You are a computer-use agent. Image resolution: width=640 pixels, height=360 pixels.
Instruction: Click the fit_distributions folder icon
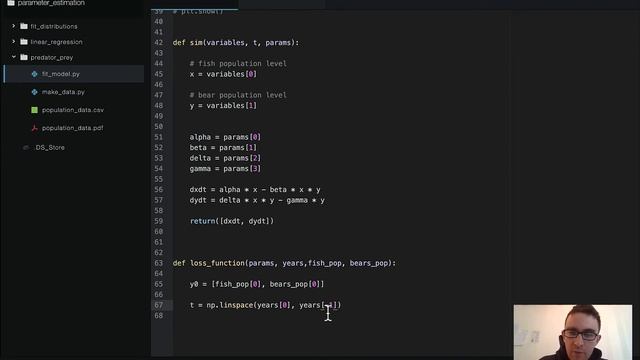24,26
